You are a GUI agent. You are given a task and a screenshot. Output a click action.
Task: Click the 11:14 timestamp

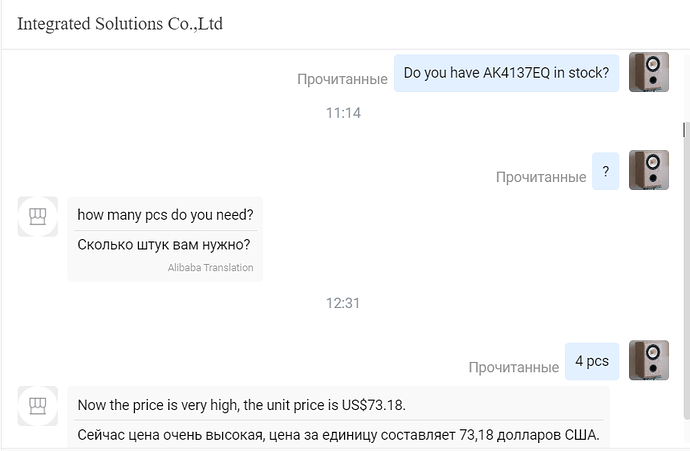click(343, 113)
